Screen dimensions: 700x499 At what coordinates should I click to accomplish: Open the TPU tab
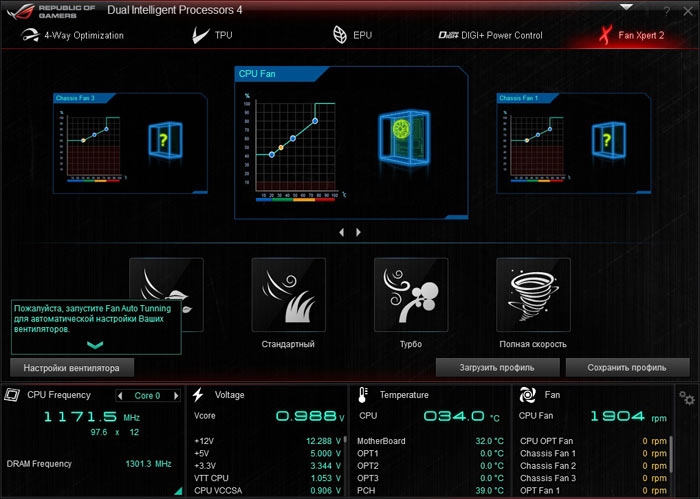click(x=211, y=35)
